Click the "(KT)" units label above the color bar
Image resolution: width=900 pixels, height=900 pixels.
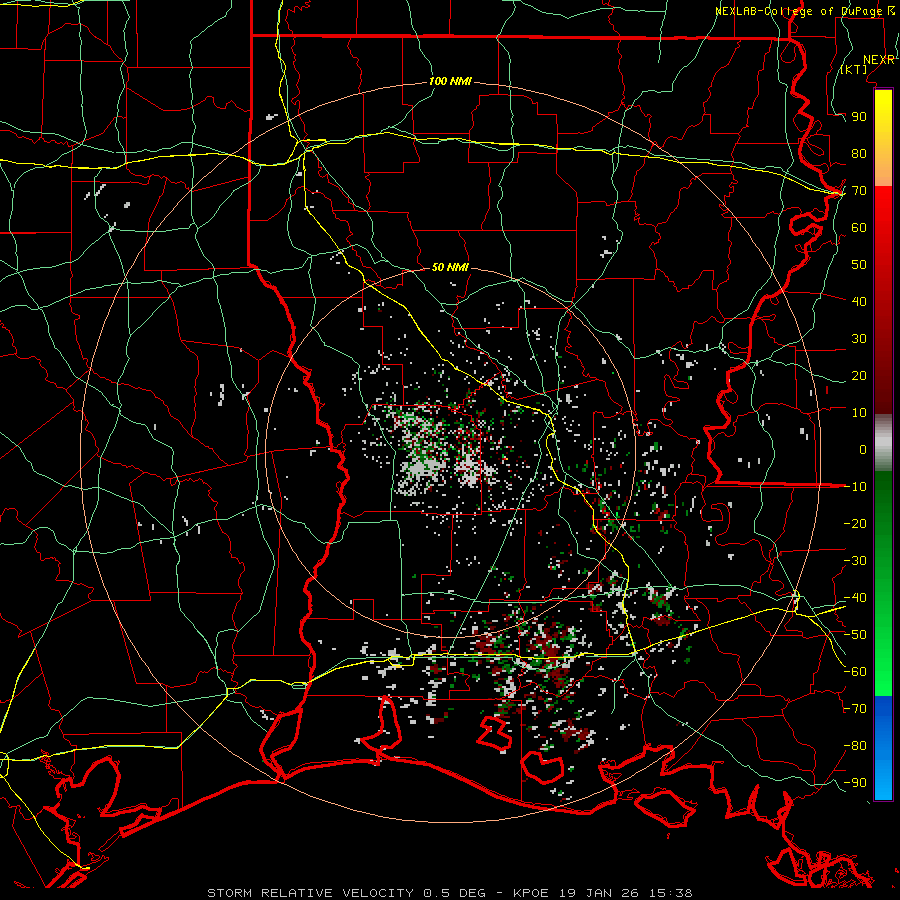(x=854, y=69)
